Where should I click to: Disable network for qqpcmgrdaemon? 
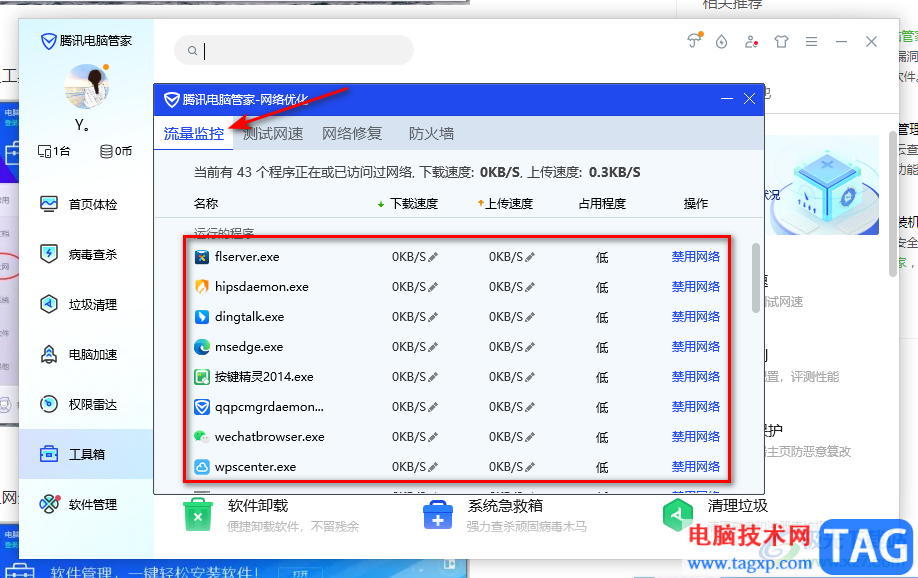[x=696, y=406]
